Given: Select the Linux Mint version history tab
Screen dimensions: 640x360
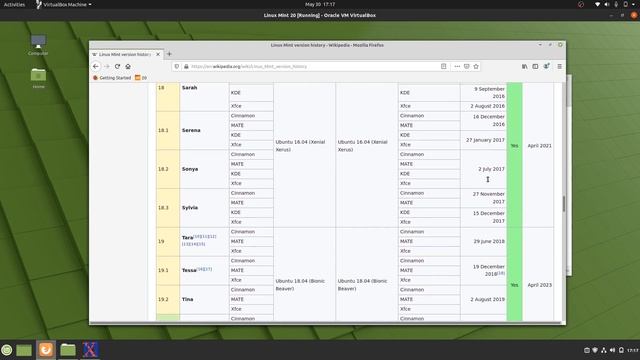Looking at the screenshot, I should coord(126,54).
